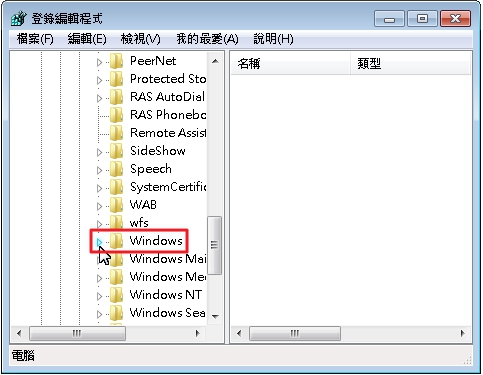The image size is (483, 375).
Task: Click the SideShow folder icon
Action: [x=117, y=151]
